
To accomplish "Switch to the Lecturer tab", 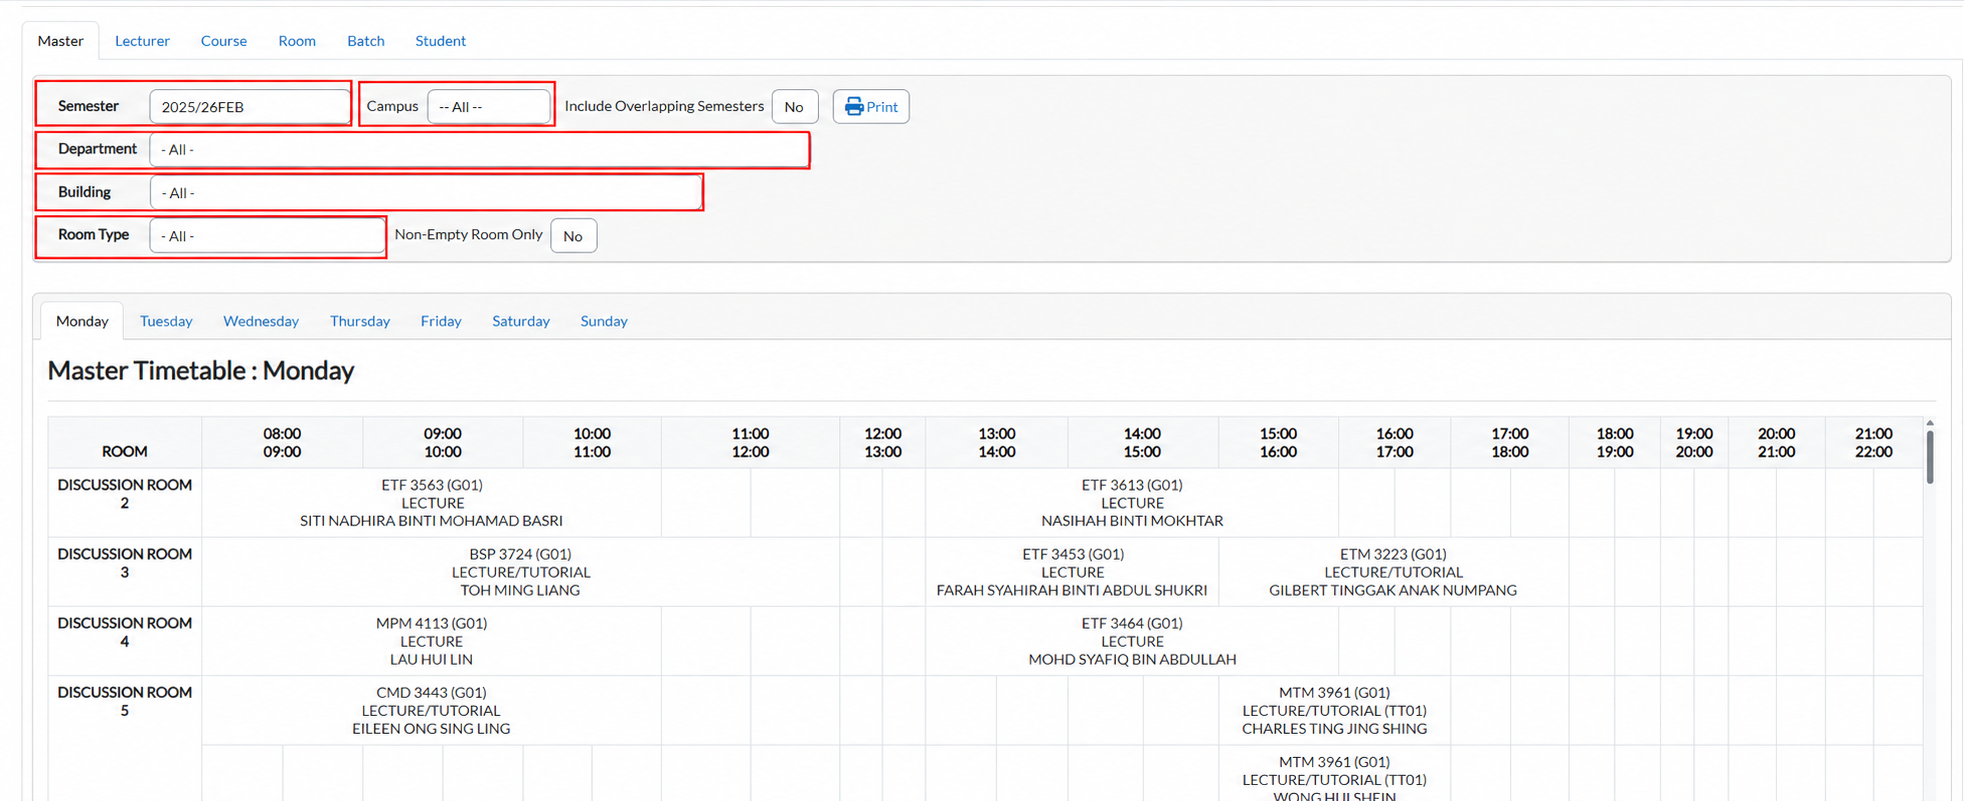I will [142, 41].
